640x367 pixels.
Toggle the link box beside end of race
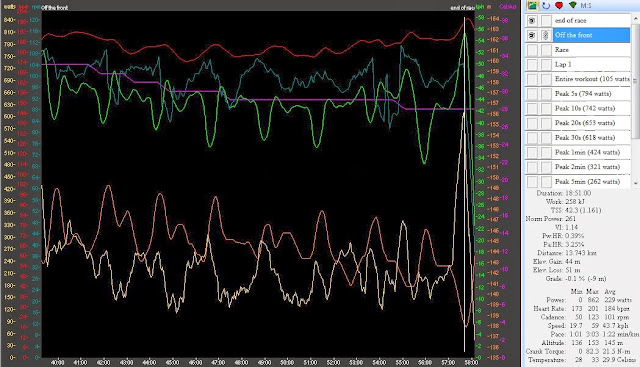[x=546, y=20]
